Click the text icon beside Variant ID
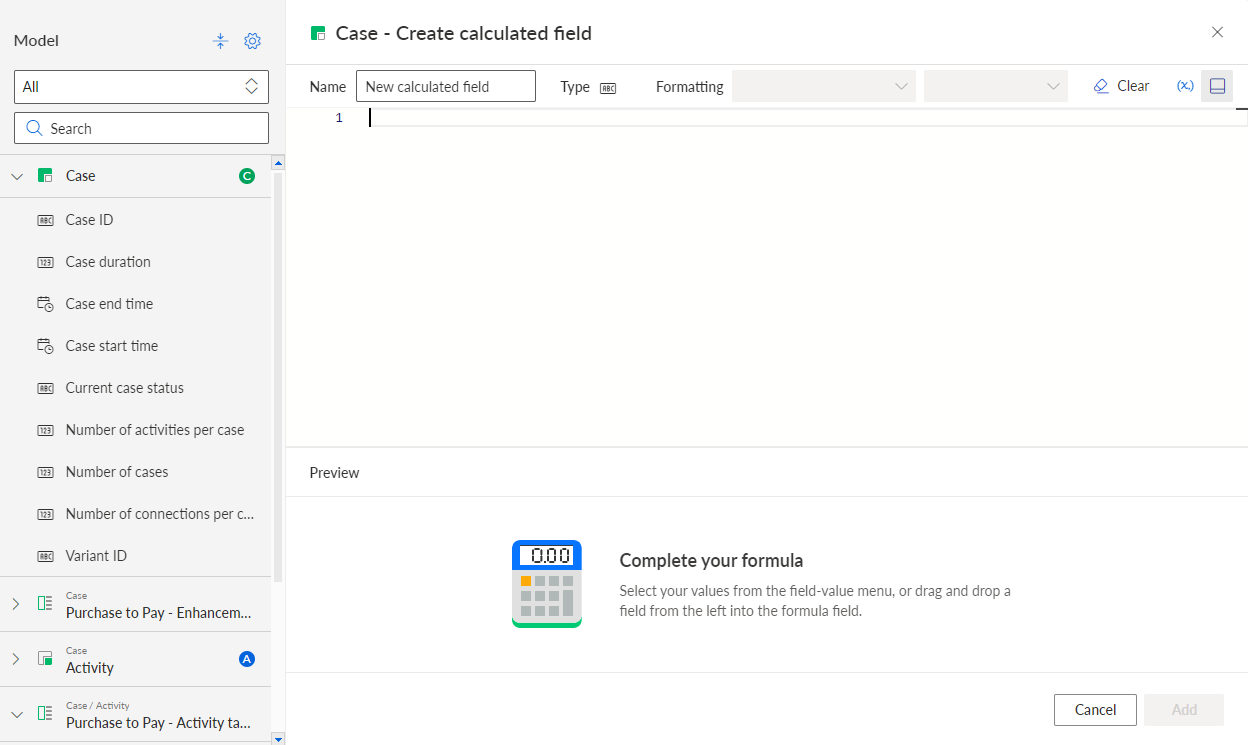The width and height of the screenshot is (1248, 745). [x=45, y=556]
